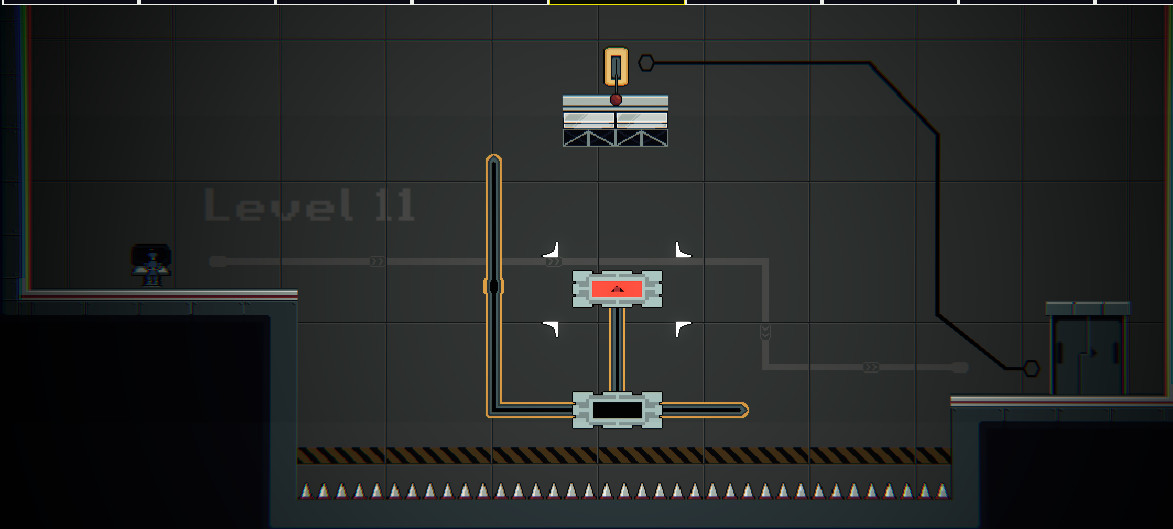Click the vertical strut connecting the two blocks
This screenshot has width=1173, height=529.
(x=617, y=349)
